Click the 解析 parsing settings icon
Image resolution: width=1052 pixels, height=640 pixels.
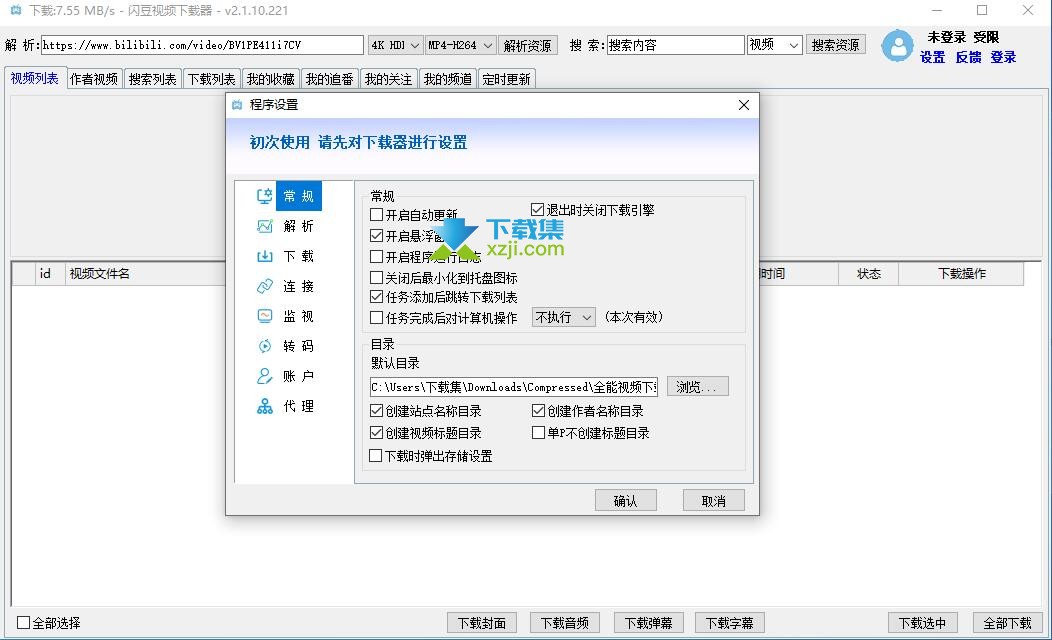tap(264, 226)
